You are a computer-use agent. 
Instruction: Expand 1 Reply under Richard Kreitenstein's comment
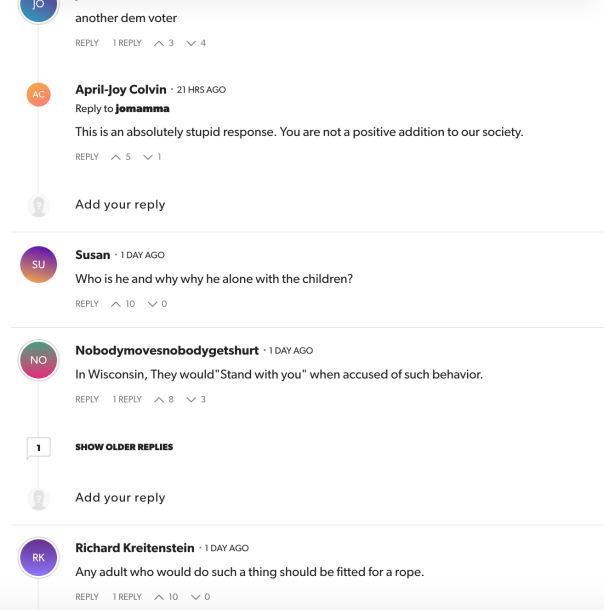tap(127, 597)
